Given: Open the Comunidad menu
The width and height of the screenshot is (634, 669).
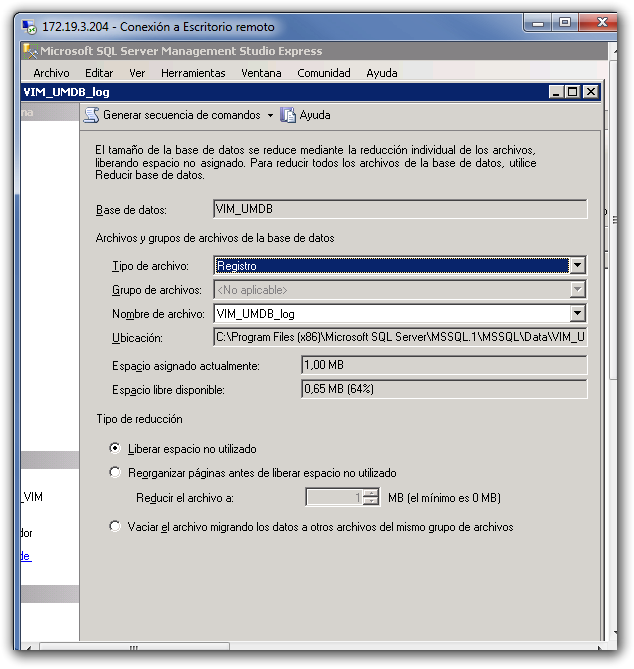Looking at the screenshot, I should [324, 73].
